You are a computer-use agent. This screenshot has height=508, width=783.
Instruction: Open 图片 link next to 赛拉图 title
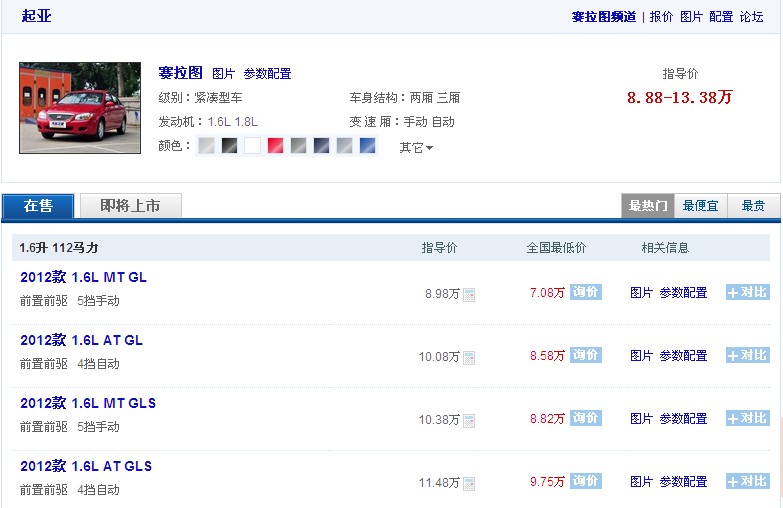224,74
